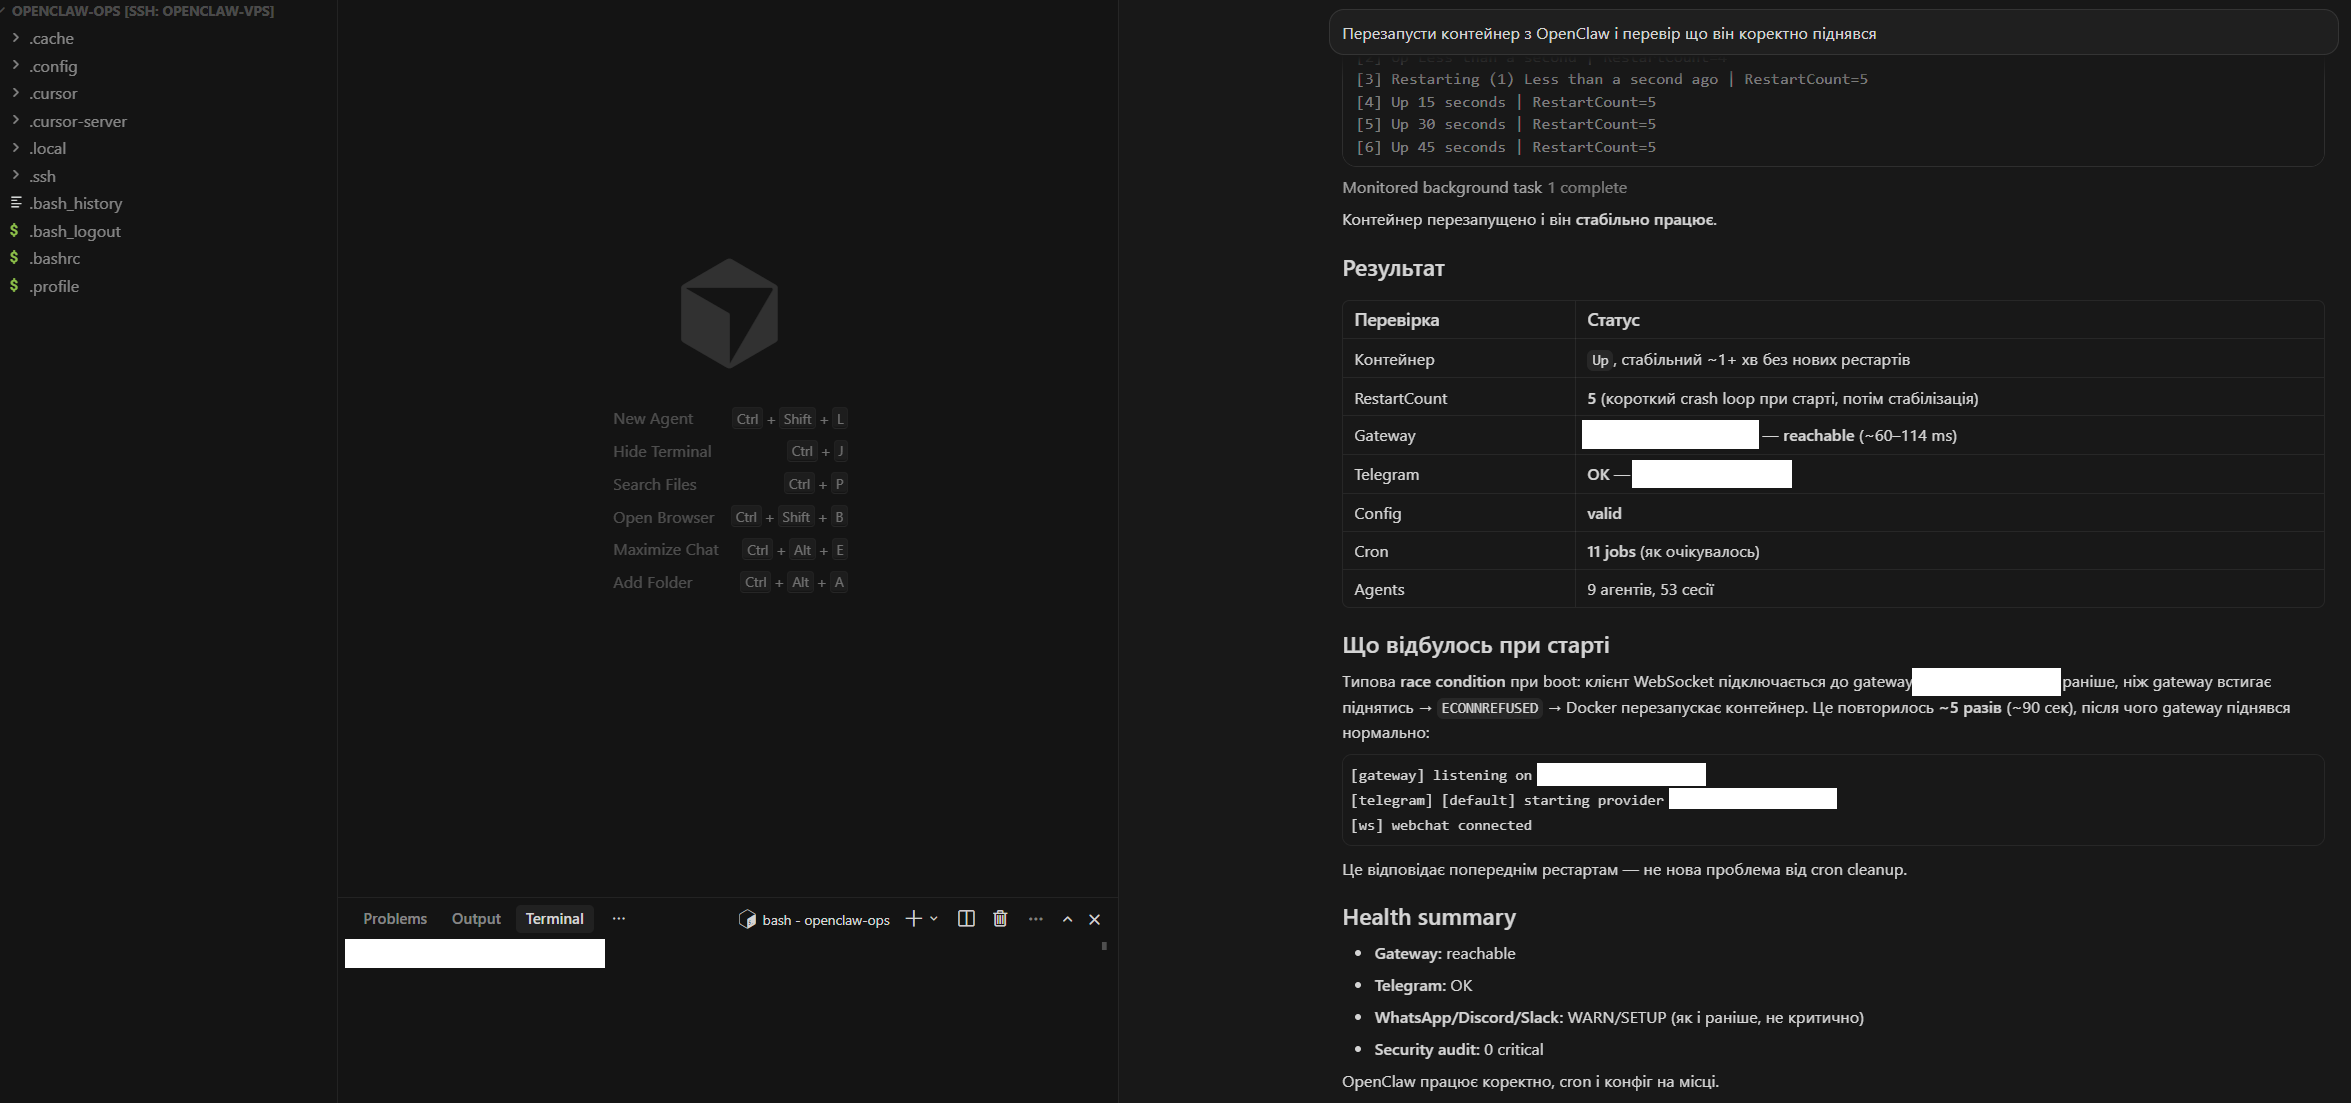This screenshot has width=2351, height=1103.
Task: Click the Gateway row in results table
Action: (1833, 436)
